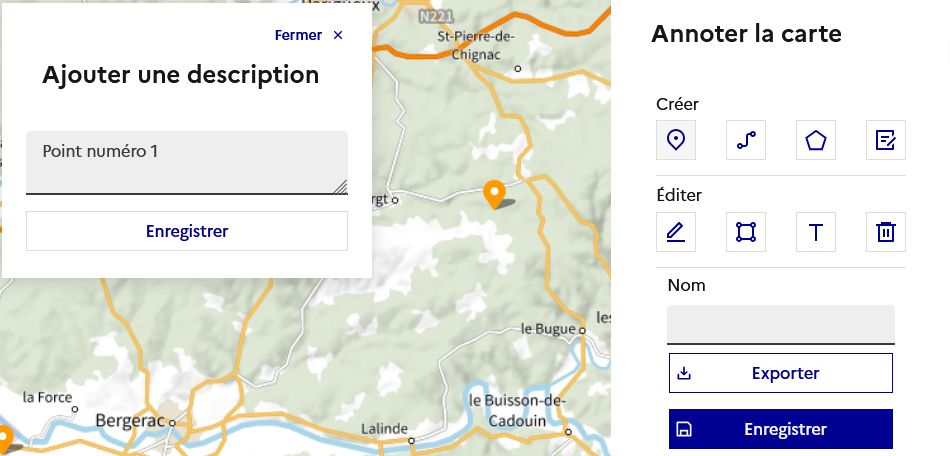The width and height of the screenshot is (950, 456).
Task: Select the point marker creation tool
Action: [x=676, y=140]
